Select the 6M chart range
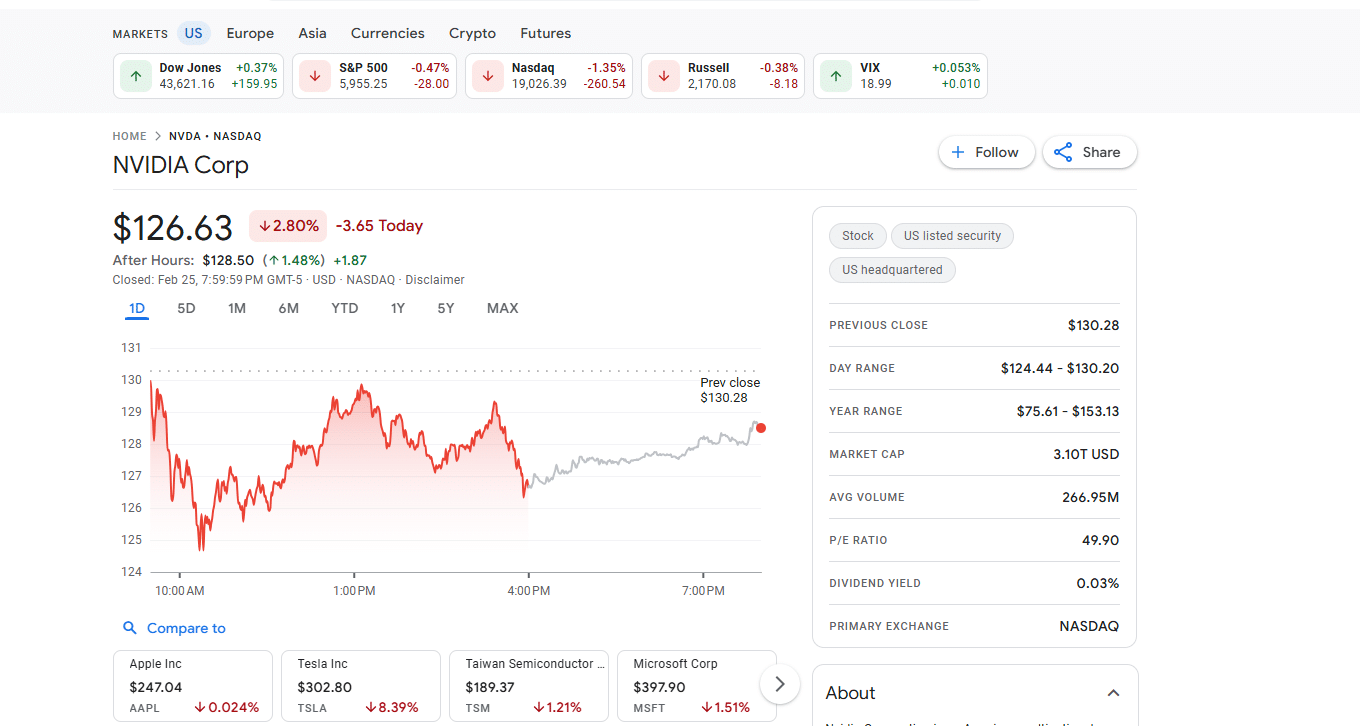1360x726 pixels. tap(289, 308)
